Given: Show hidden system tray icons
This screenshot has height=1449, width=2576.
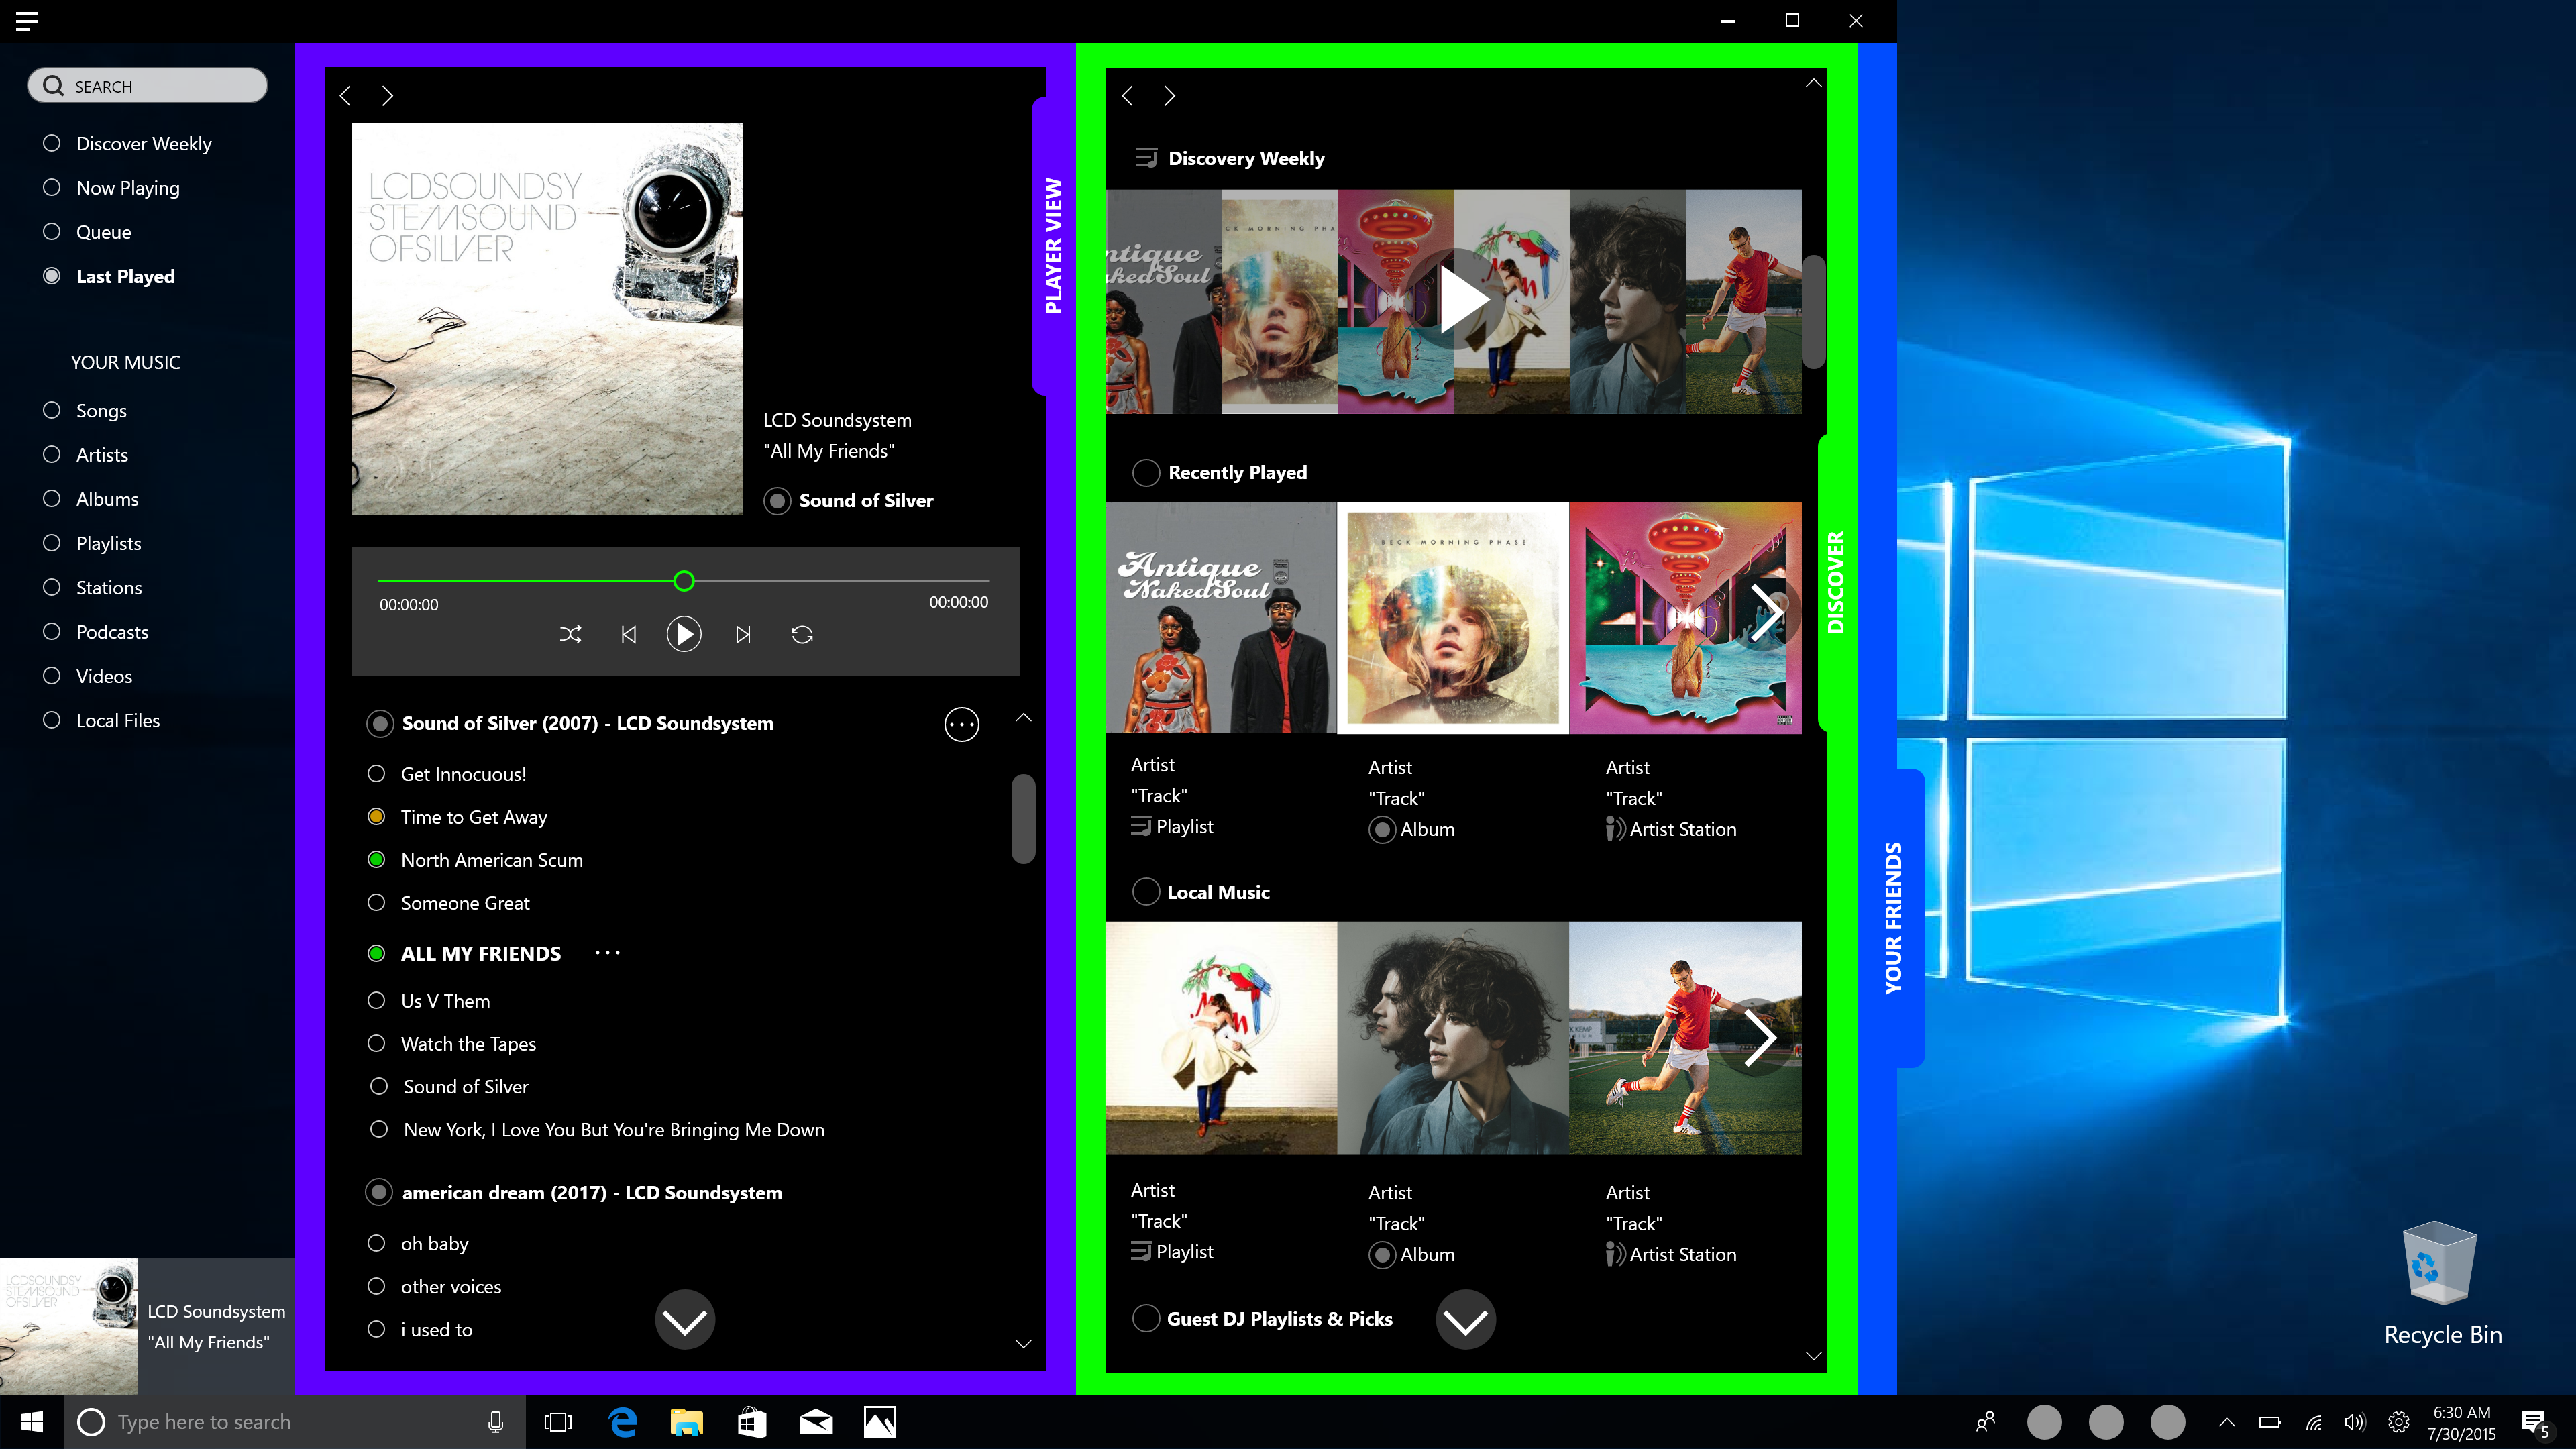Looking at the screenshot, I should [2227, 1422].
